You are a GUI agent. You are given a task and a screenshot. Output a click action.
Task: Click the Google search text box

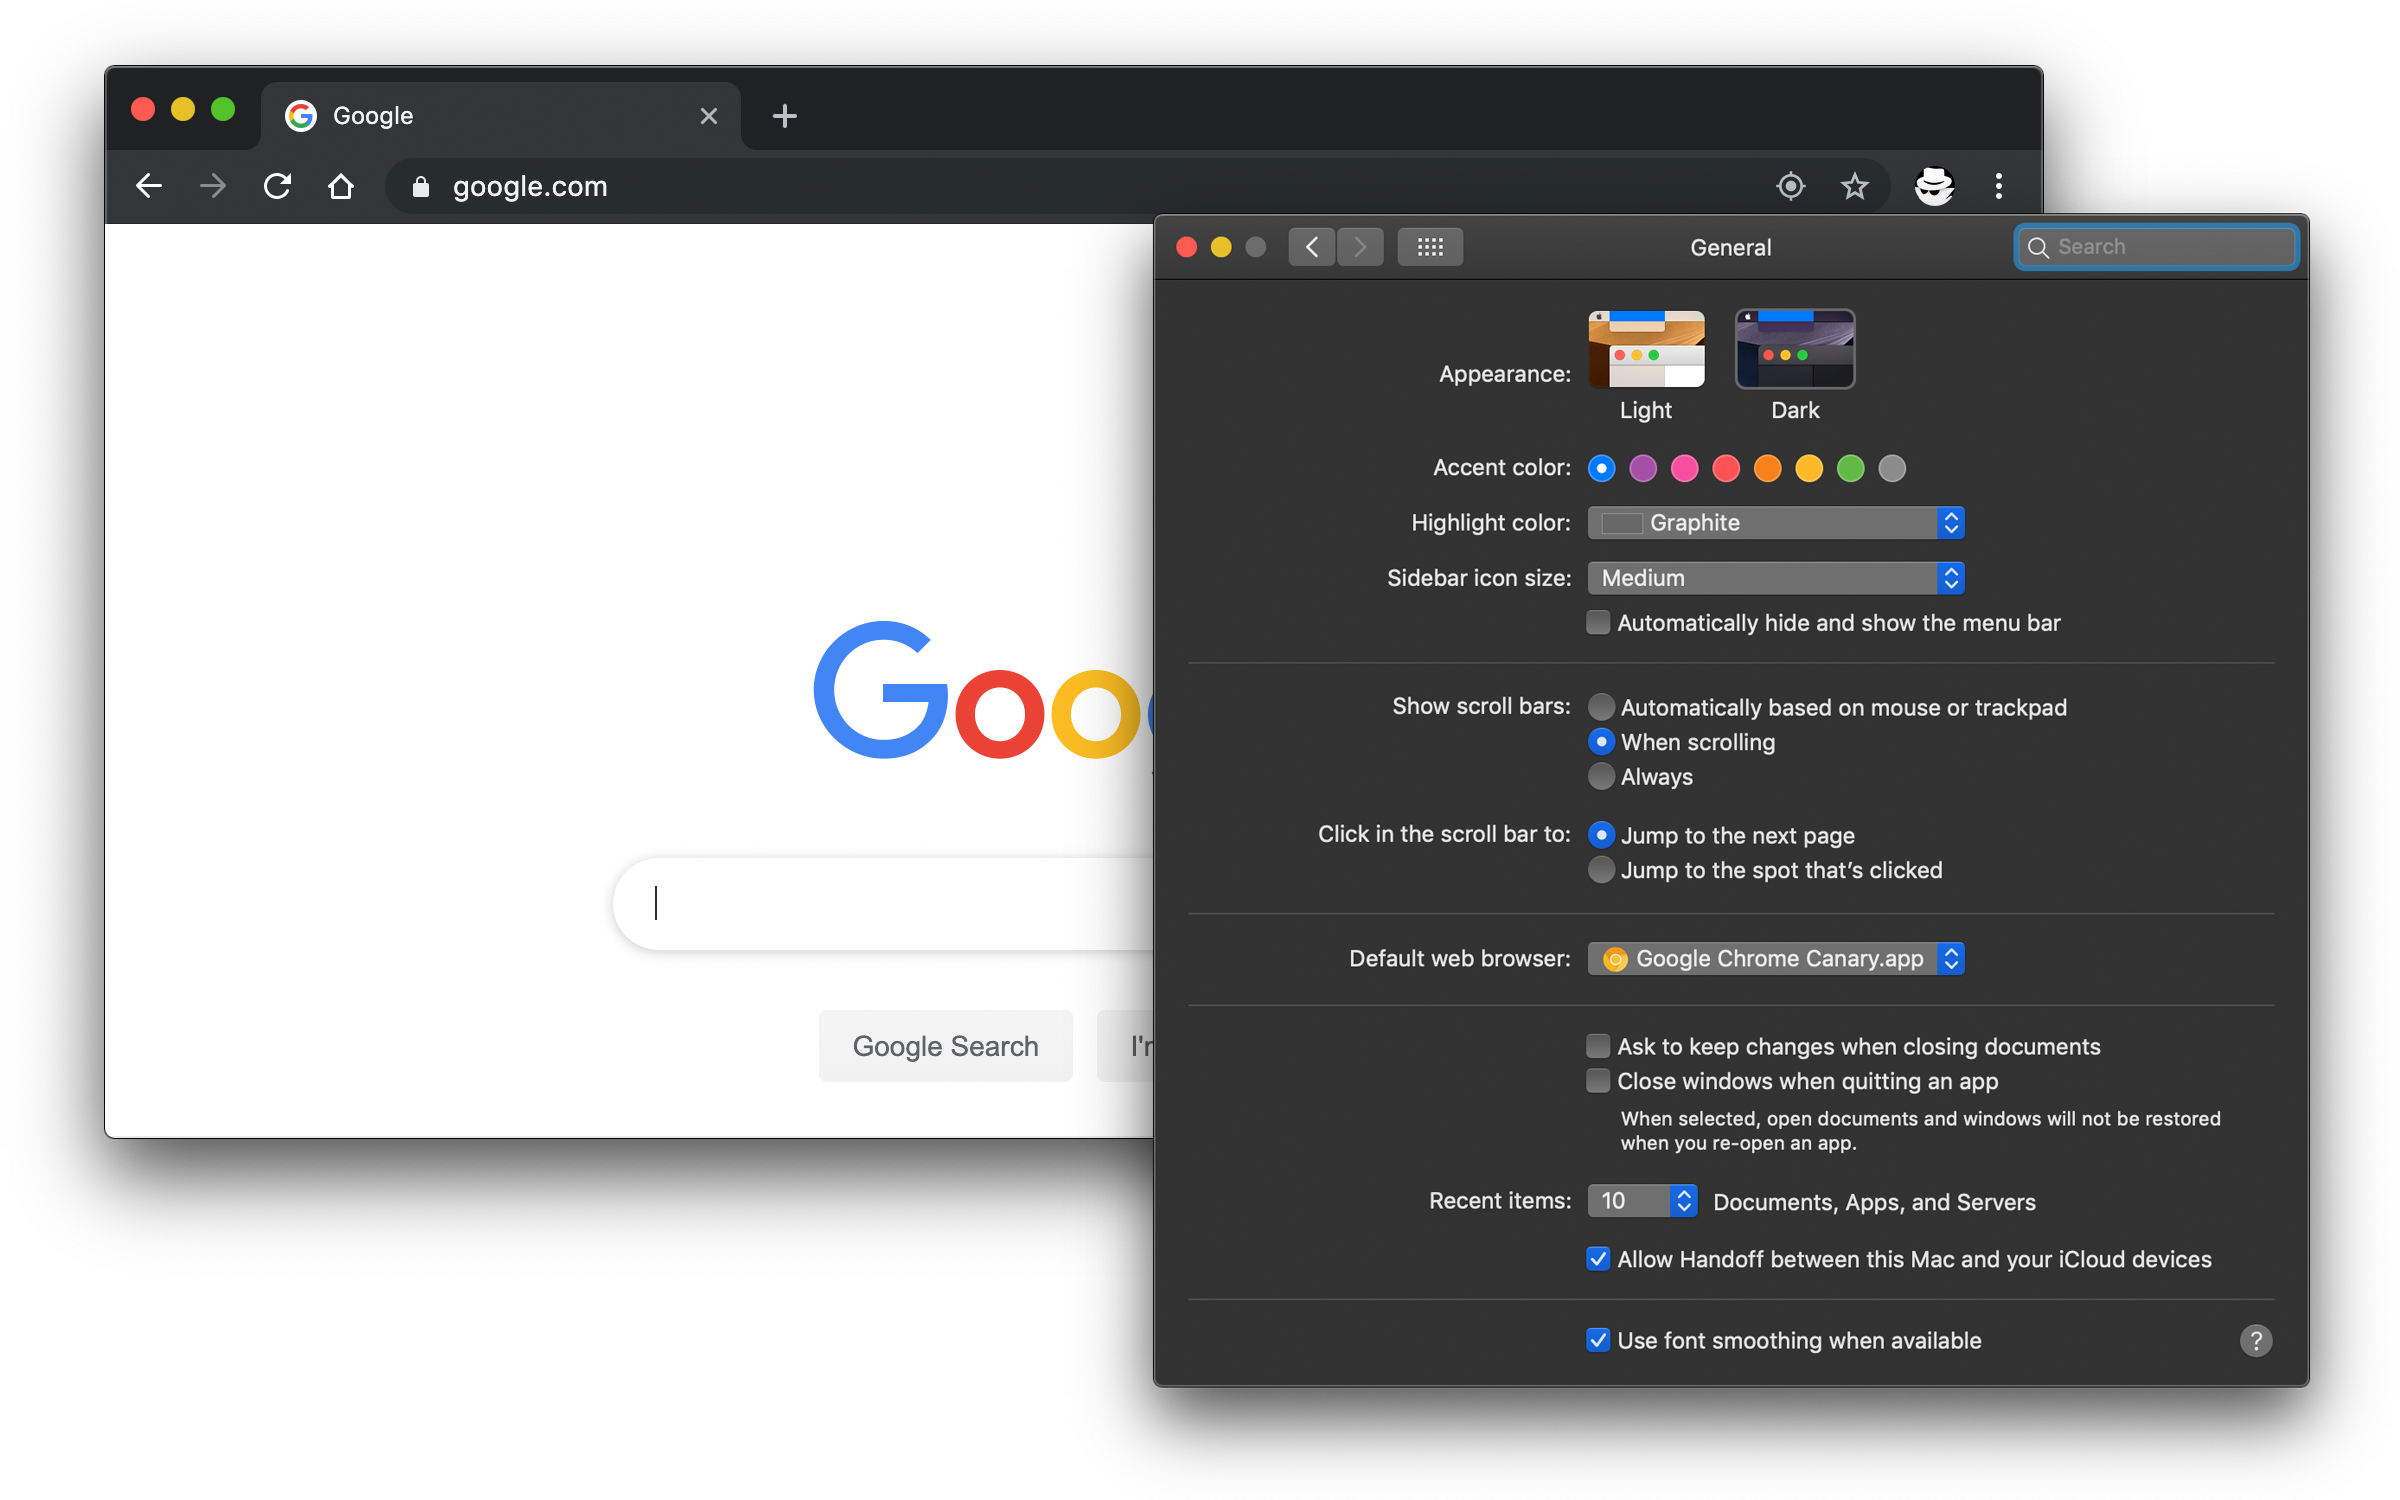884,903
